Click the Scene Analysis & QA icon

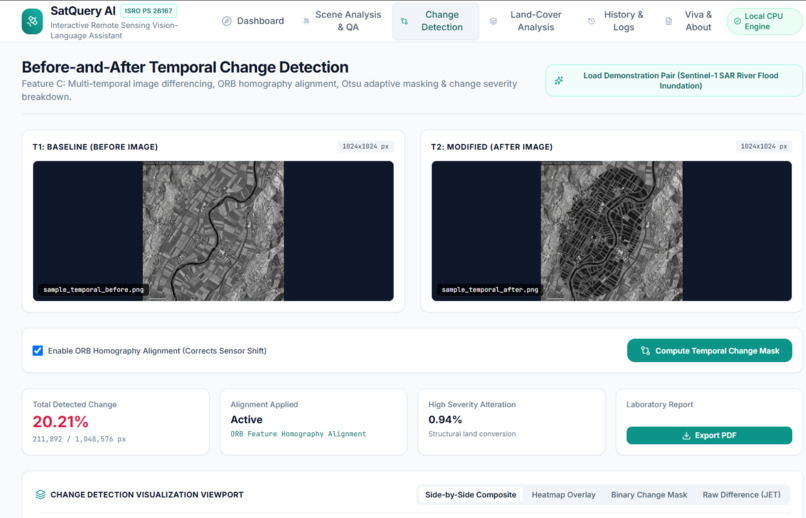click(x=306, y=21)
